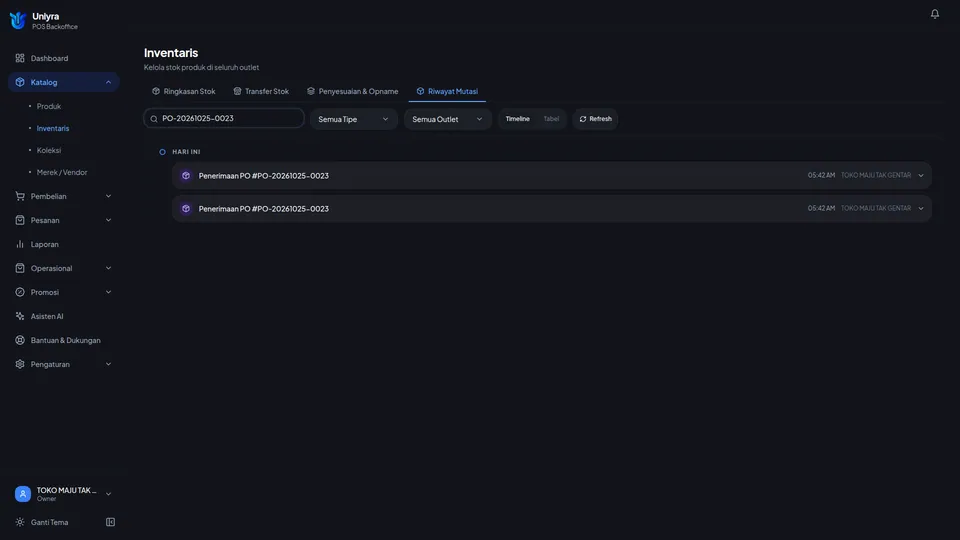
Task: Click the search magnifier icon
Action: [154, 119]
